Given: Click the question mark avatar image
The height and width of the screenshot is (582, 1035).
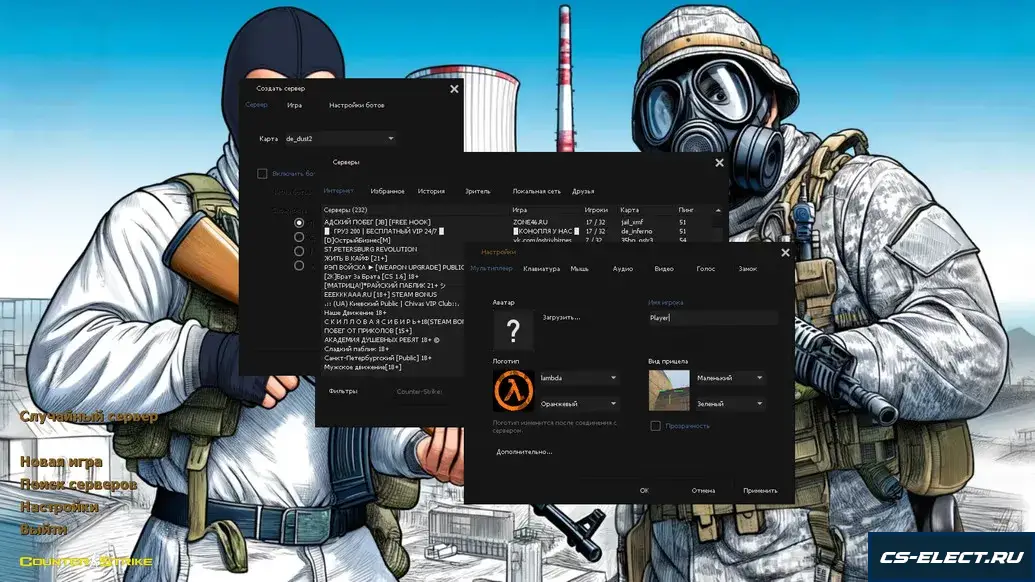Looking at the screenshot, I should click(513, 331).
